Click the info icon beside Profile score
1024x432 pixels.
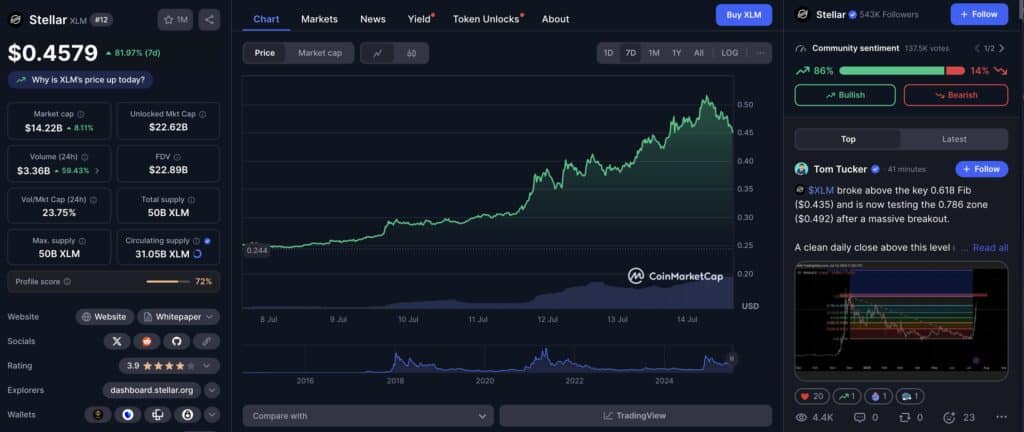coord(67,282)
